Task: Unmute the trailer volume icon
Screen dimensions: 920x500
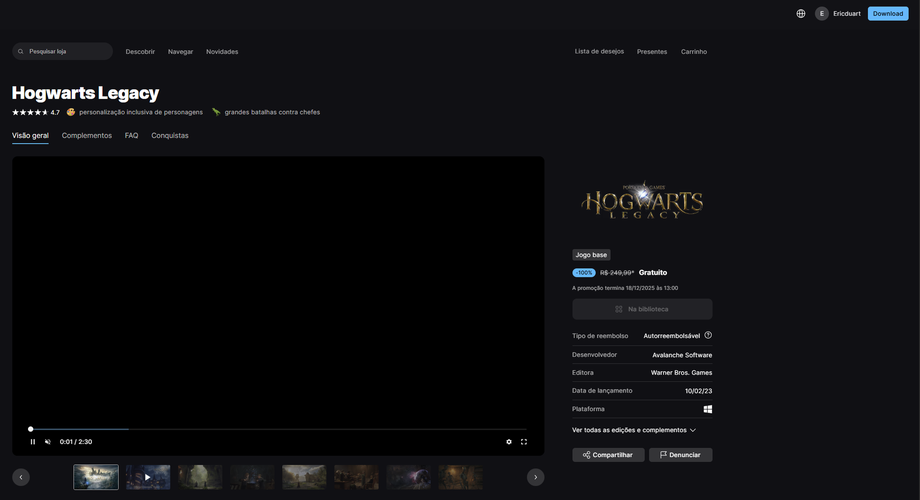Action: 48,442
